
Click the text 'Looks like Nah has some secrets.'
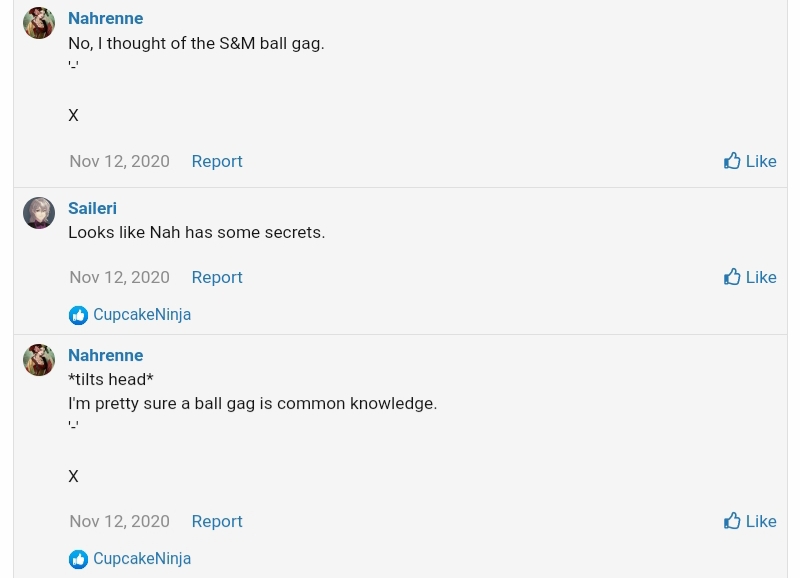[x=196, y=232]
